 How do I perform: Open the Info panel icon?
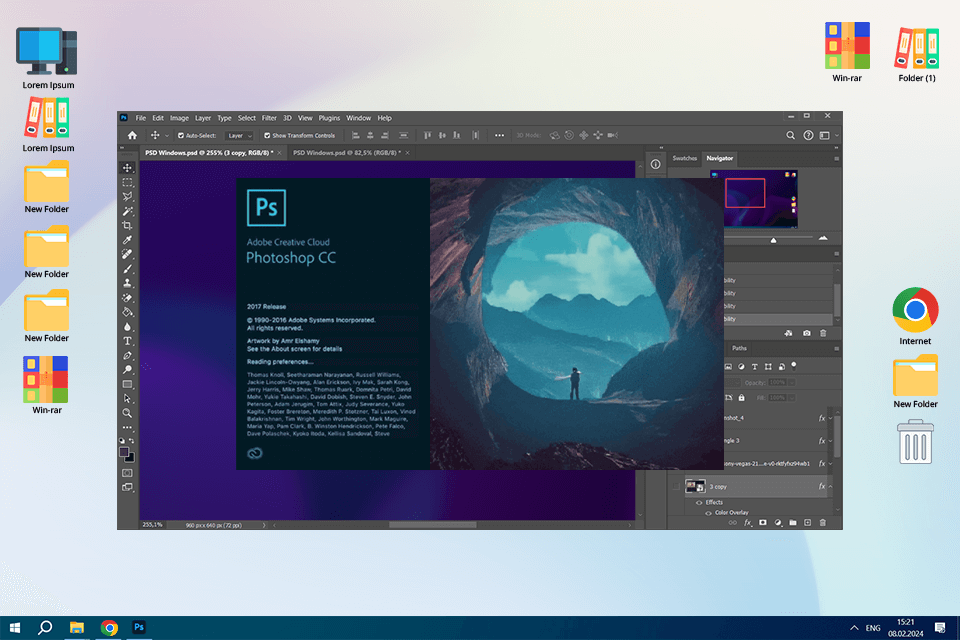click(x=655, y=164)
